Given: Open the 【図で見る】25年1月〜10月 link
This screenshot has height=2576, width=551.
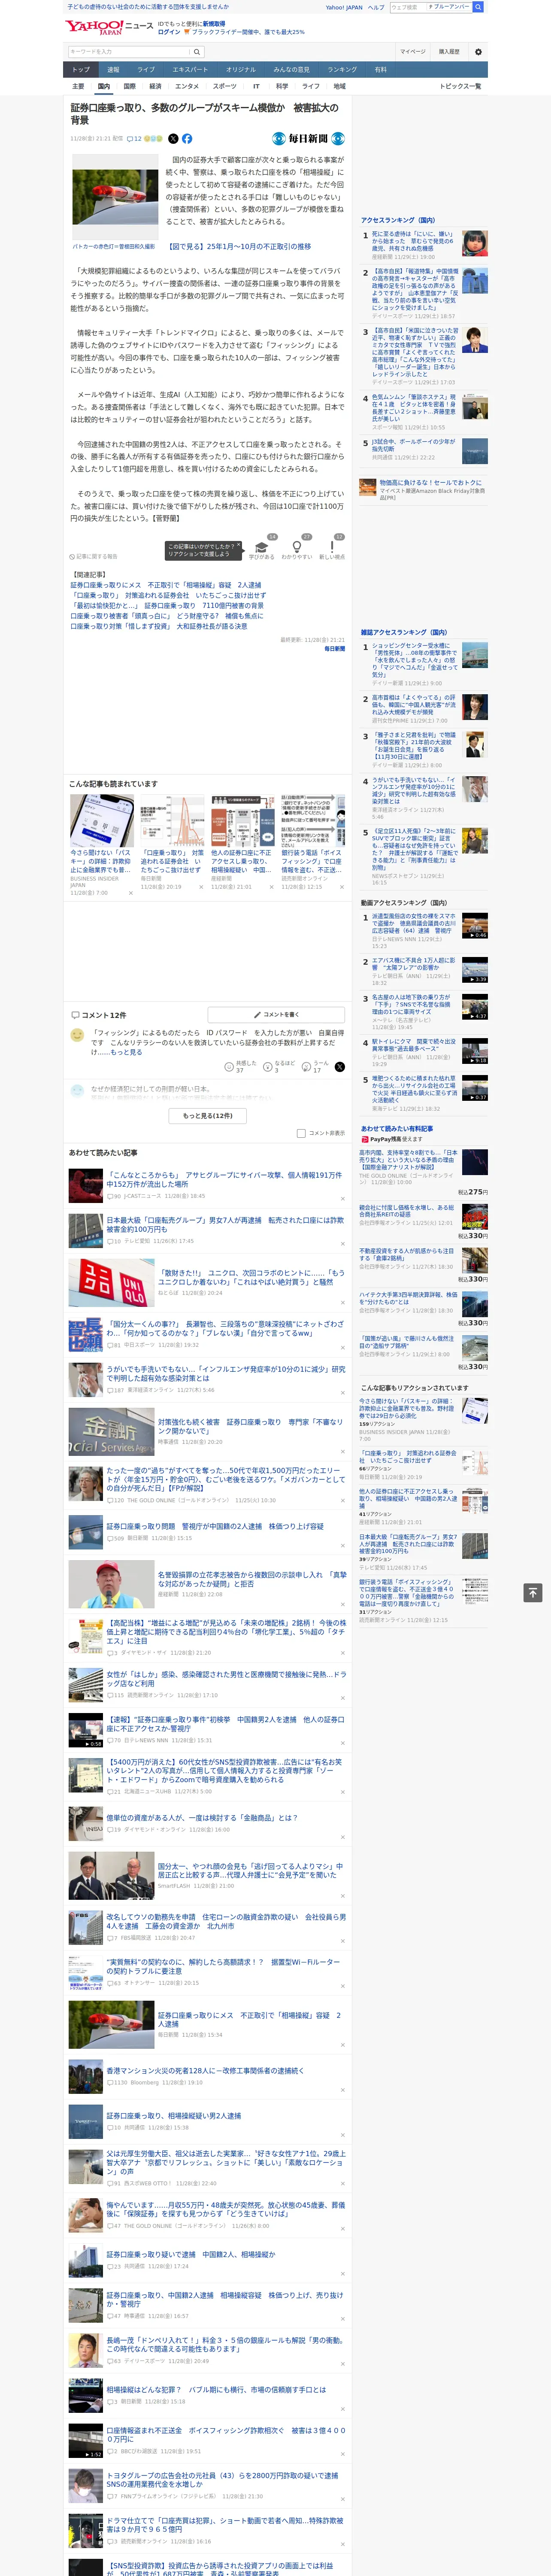Looking at the screenshot, I should tap(238, 246).
